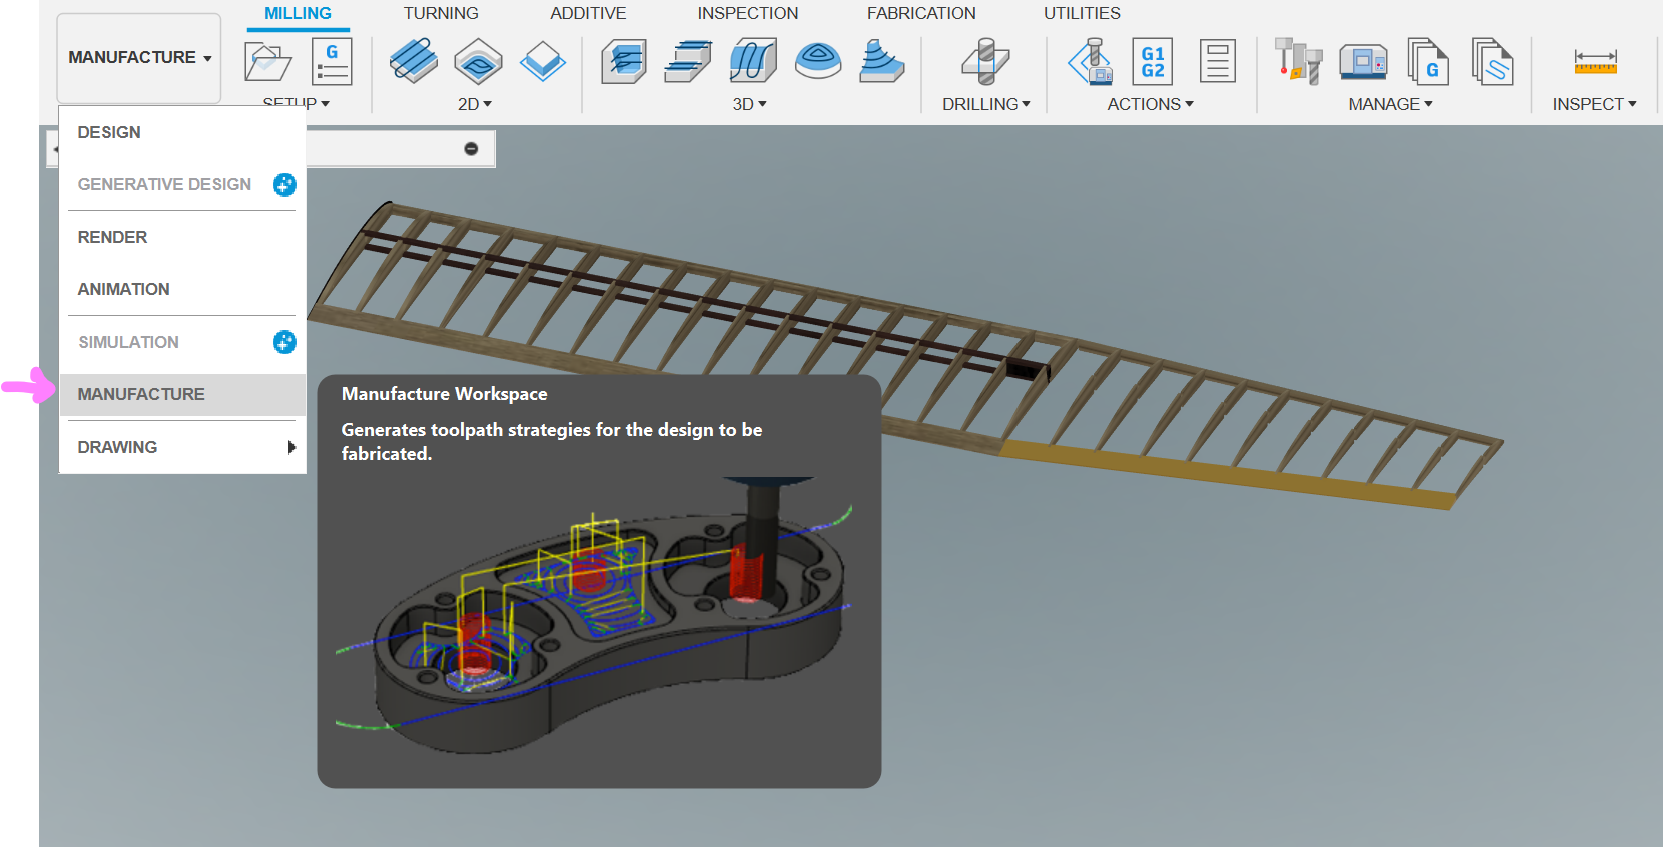Click the Post Process G1 G2 icon
The width and height of the screenshot is (1663, 847).
(x=1152, y=62)
